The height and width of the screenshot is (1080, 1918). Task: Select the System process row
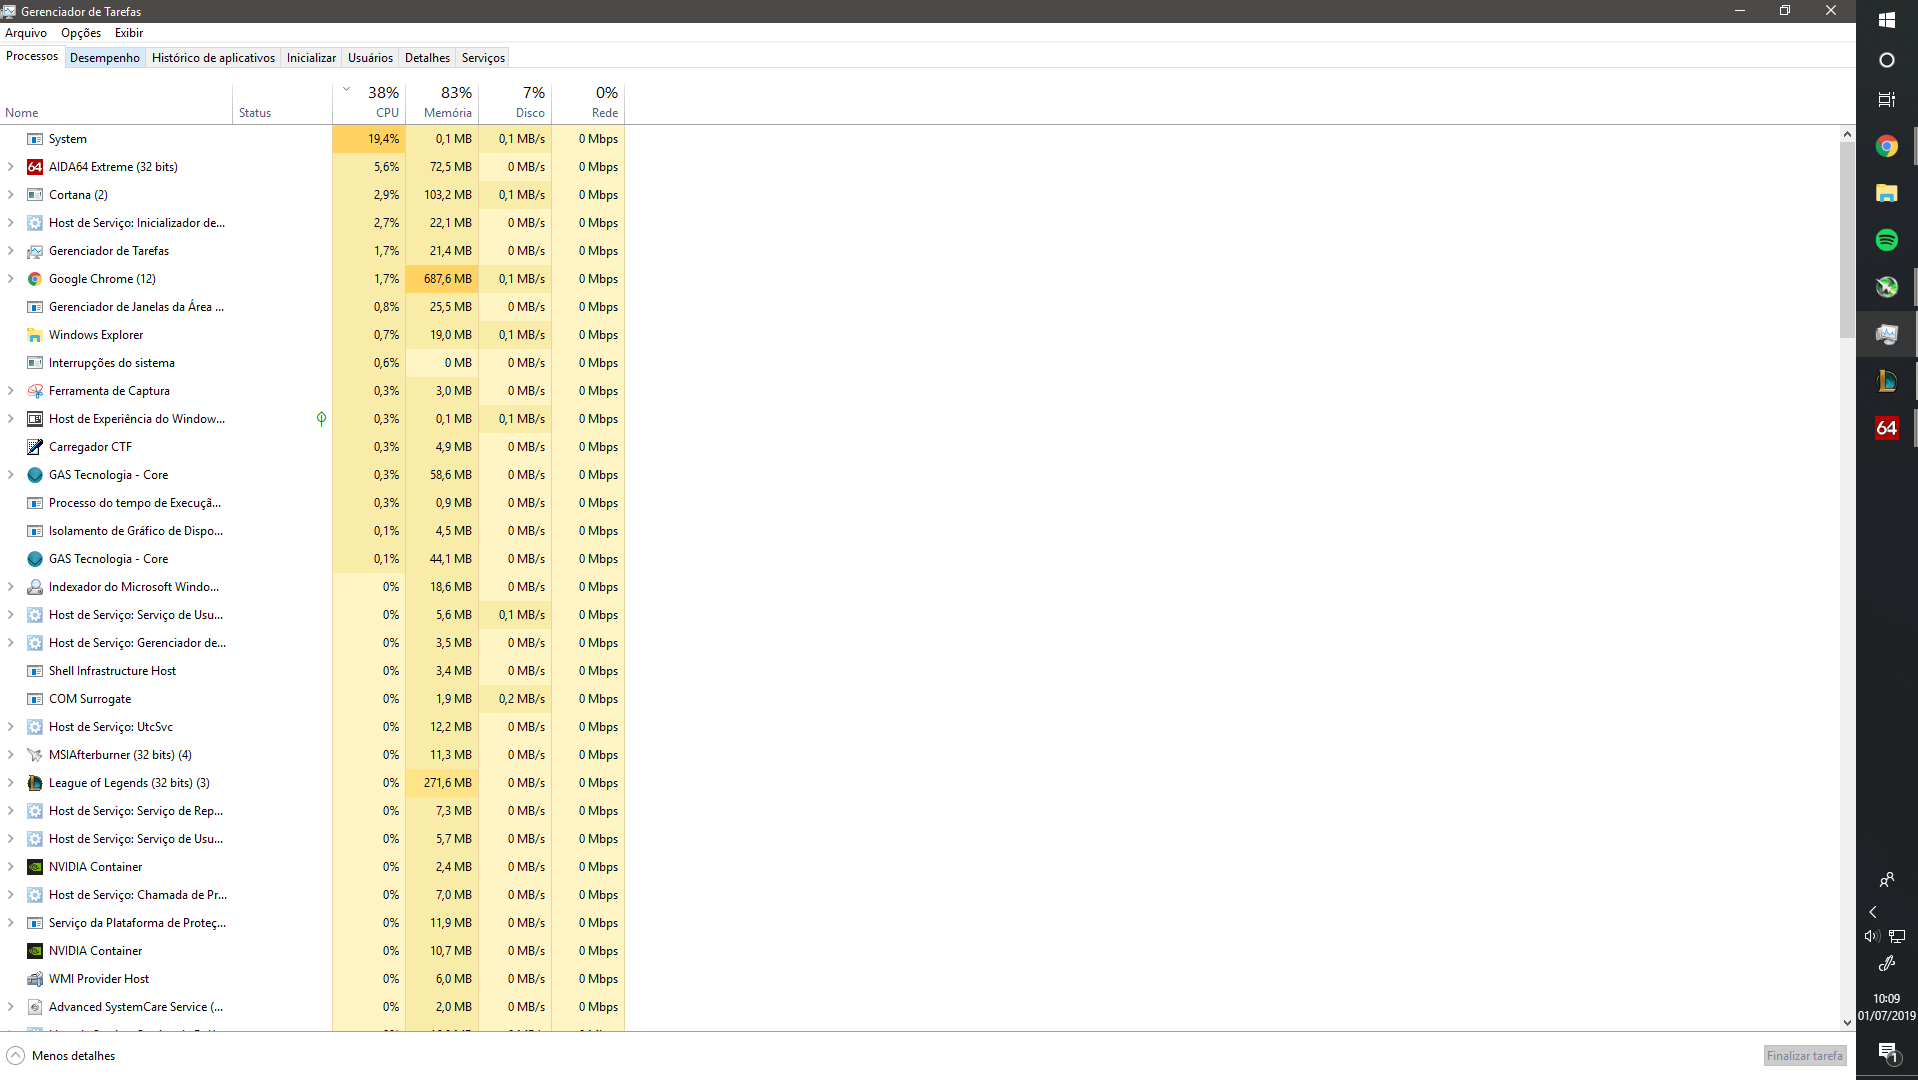pos(312,139)
